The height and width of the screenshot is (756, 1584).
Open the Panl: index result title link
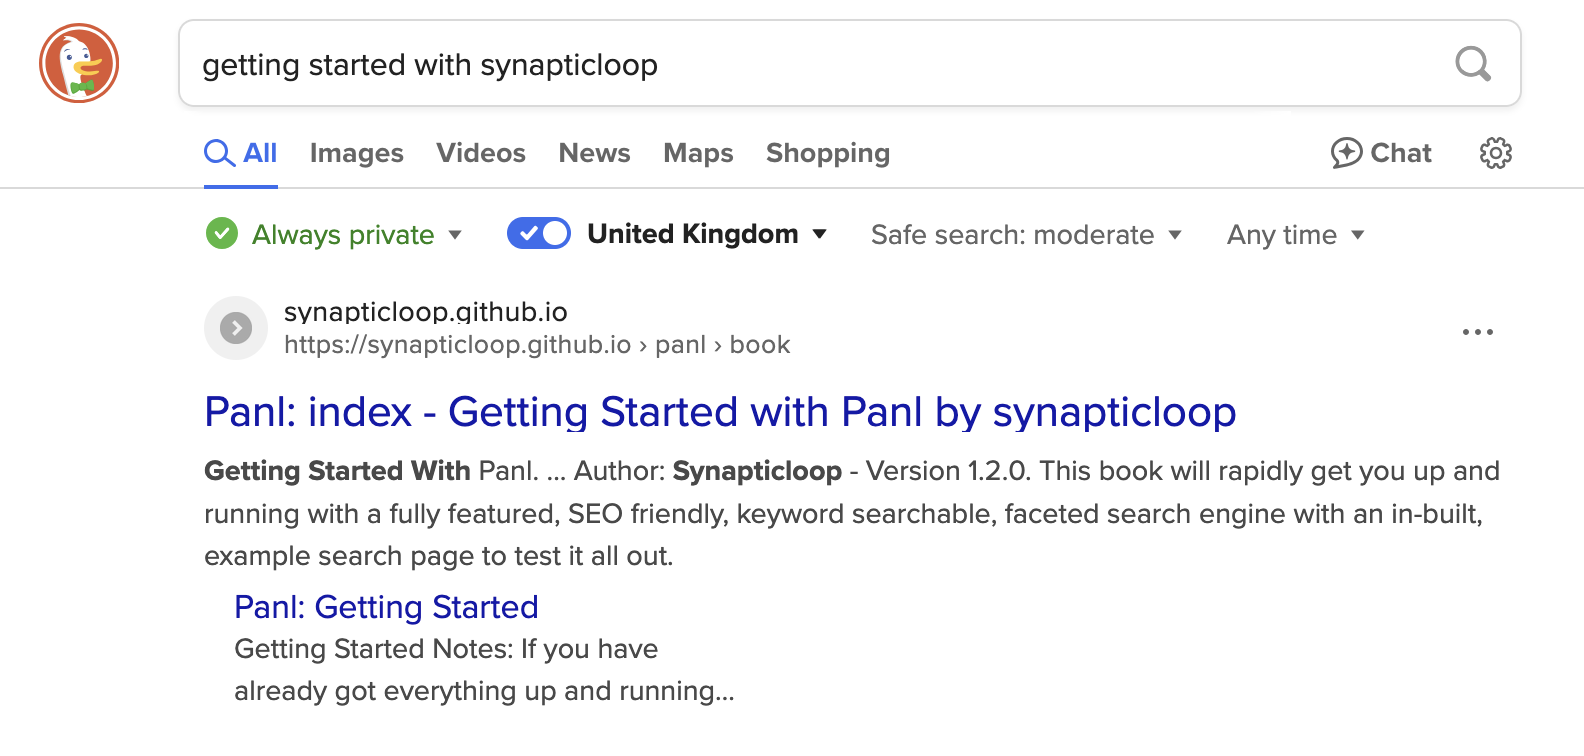pos(720,412)
